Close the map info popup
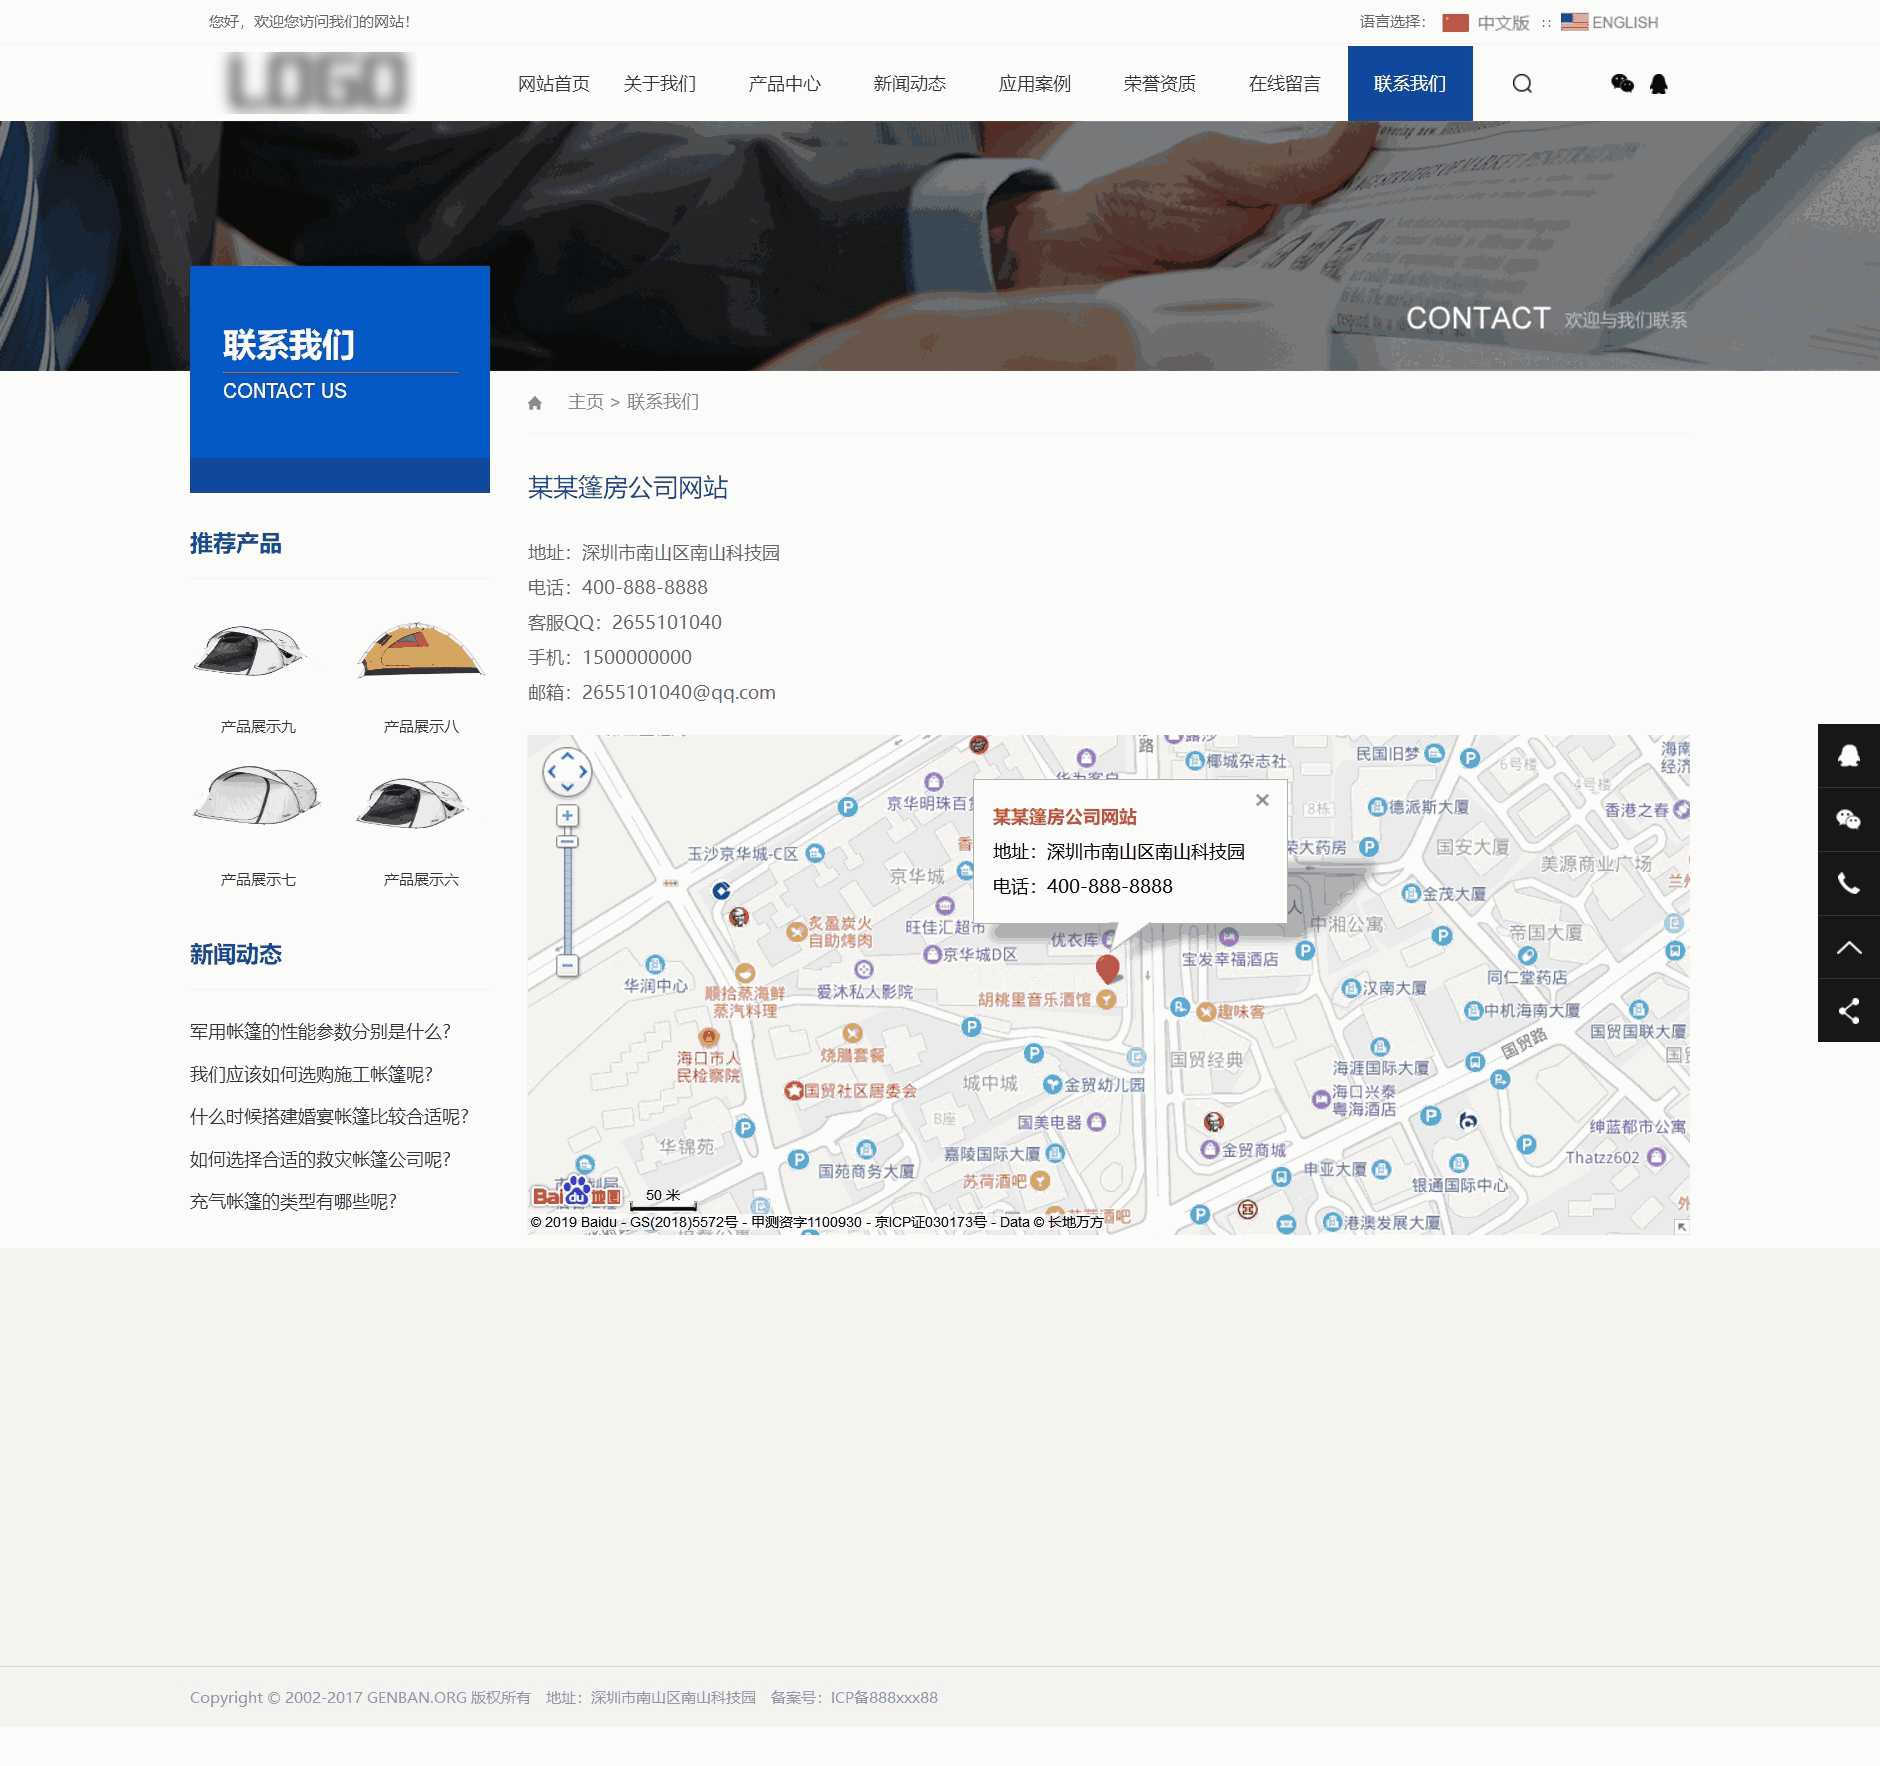Image resolution: width=1880 pixels, height=1766 pixels. click(1262, 800)
